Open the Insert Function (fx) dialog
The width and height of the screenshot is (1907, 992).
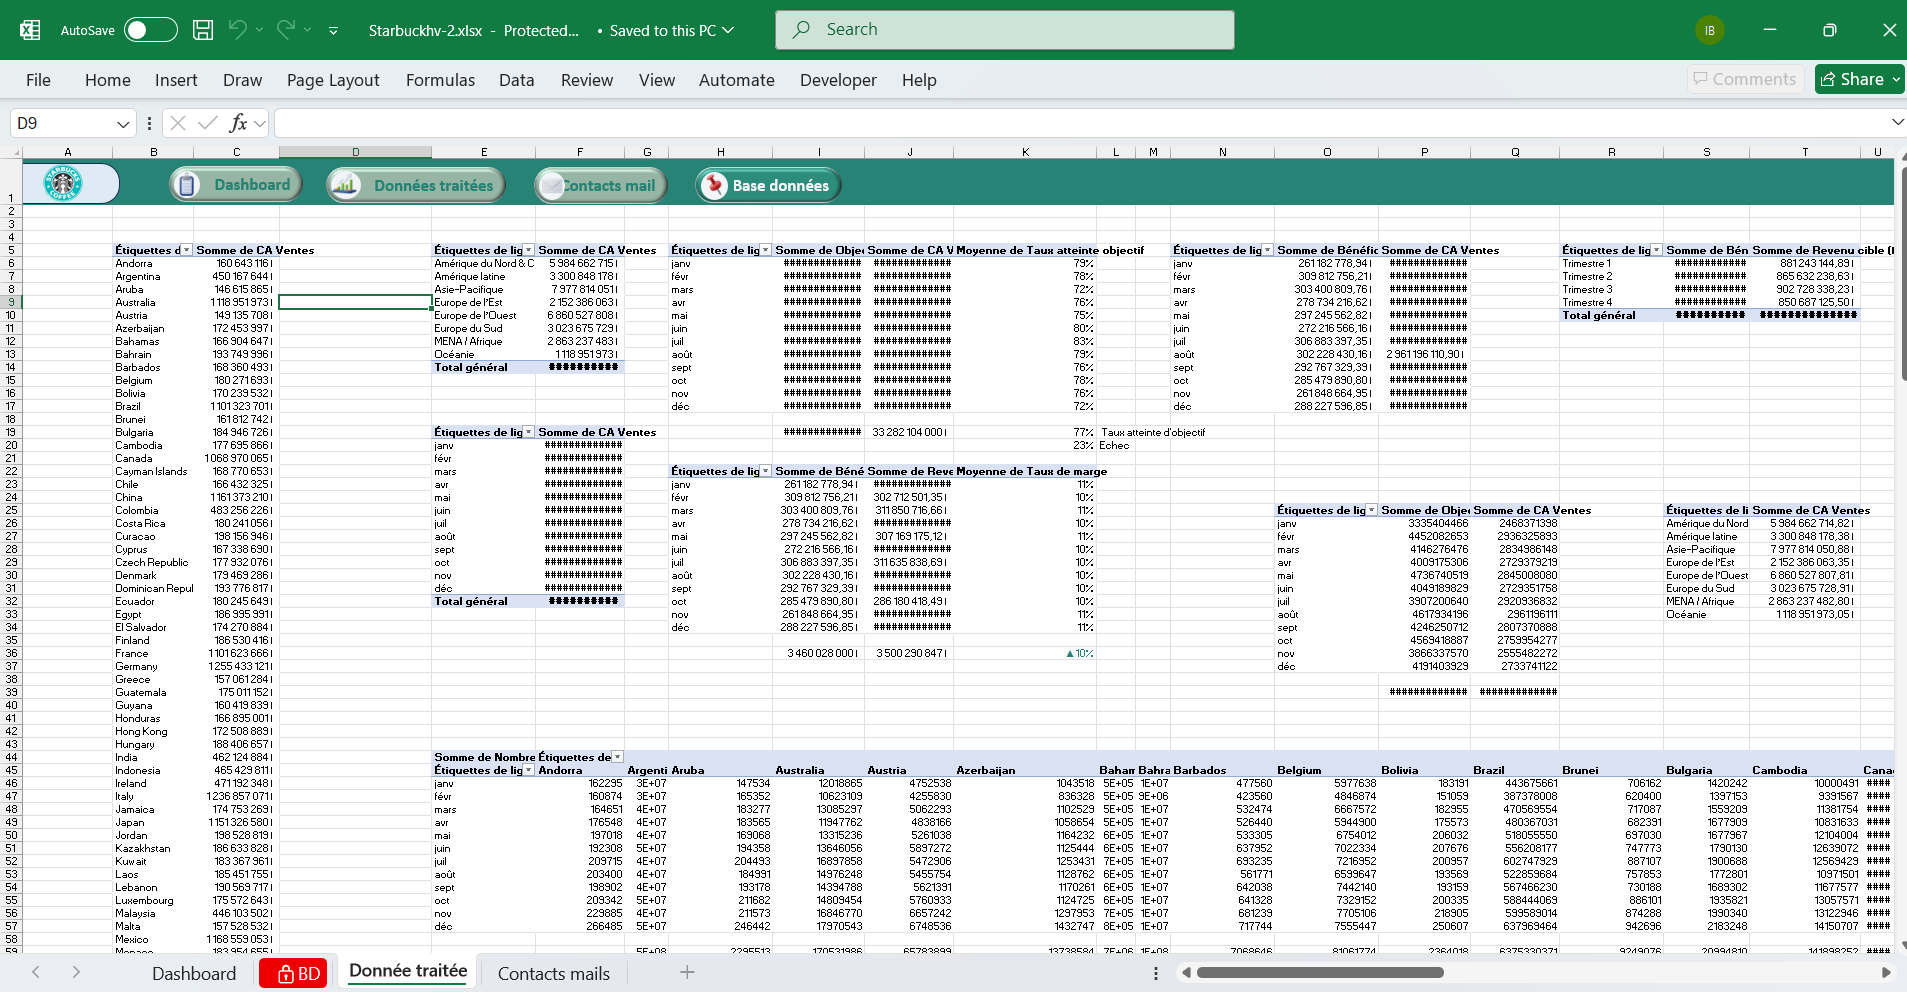tap(237, 122)
